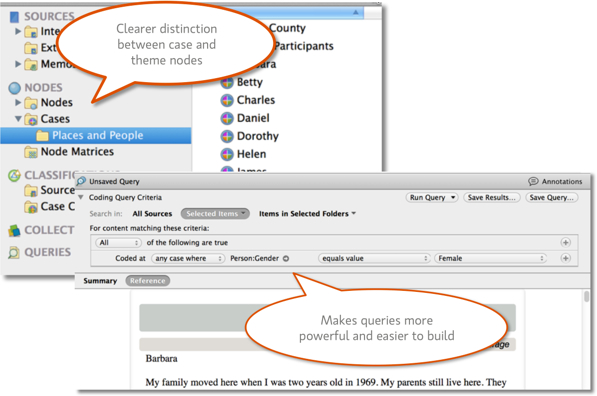Click the Save Query button
Image resolution: width=597 pixels, height=396 pixels.
(552, 198)
